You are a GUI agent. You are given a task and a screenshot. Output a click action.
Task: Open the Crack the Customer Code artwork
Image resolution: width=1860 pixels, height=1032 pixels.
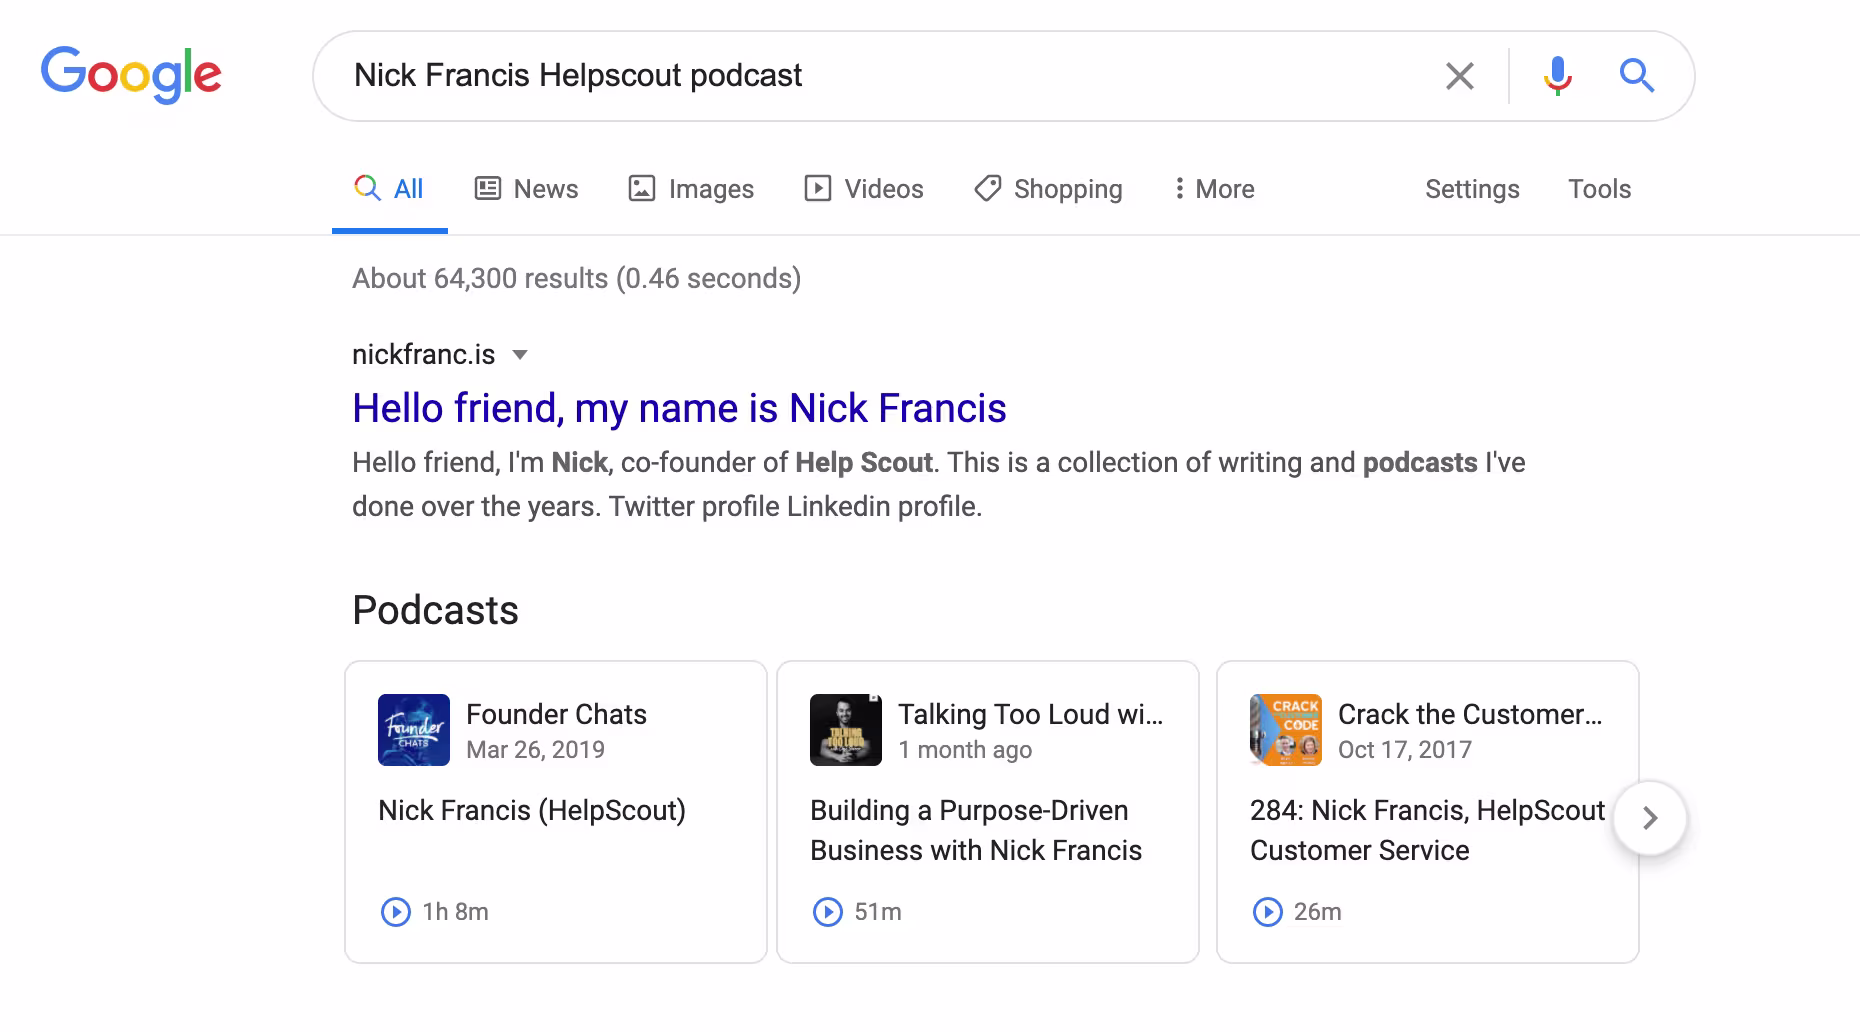tap(1286, 730)
